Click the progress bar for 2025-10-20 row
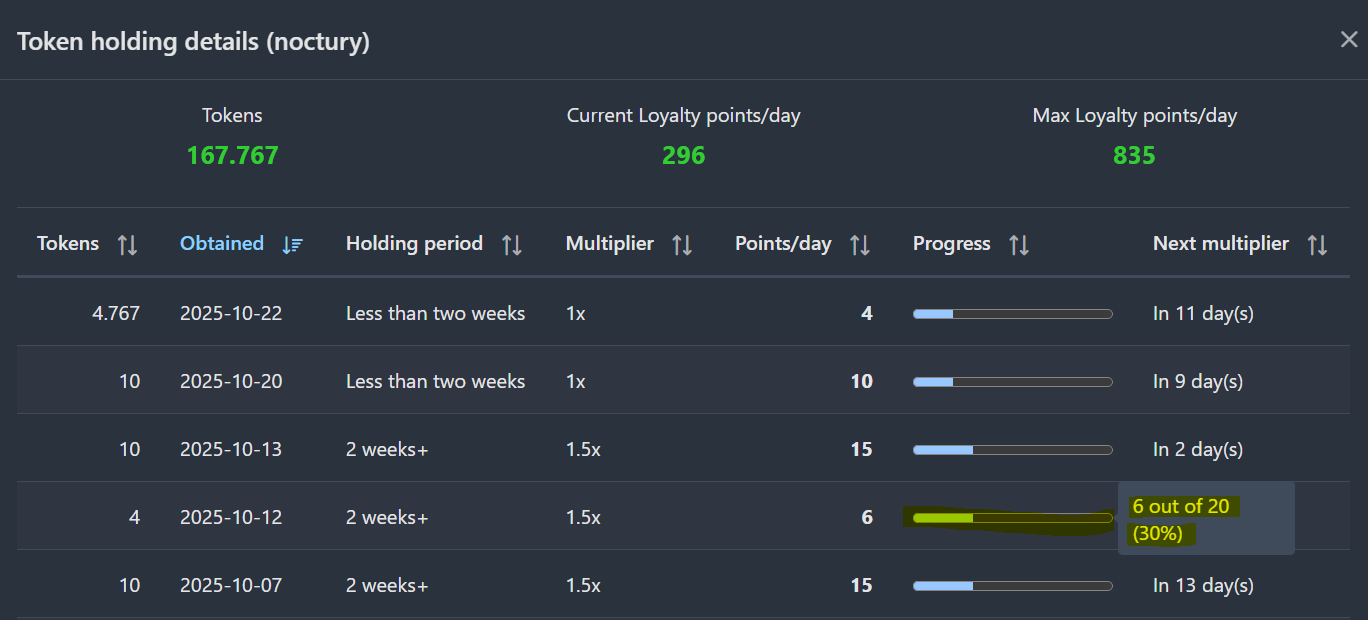This screenshot has width=1368, height=620. pos(1012,382)
